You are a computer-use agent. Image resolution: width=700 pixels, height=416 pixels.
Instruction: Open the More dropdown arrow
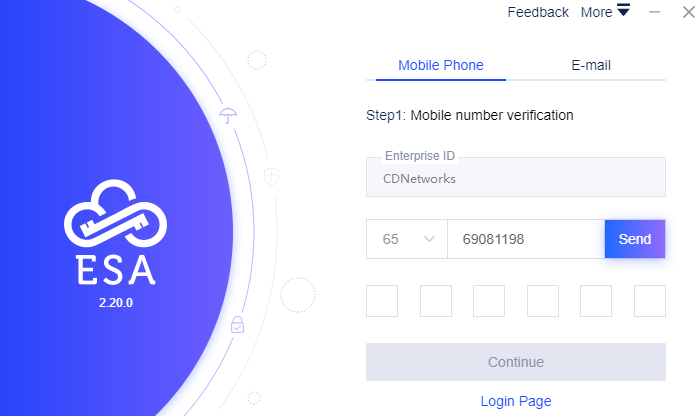623,10
